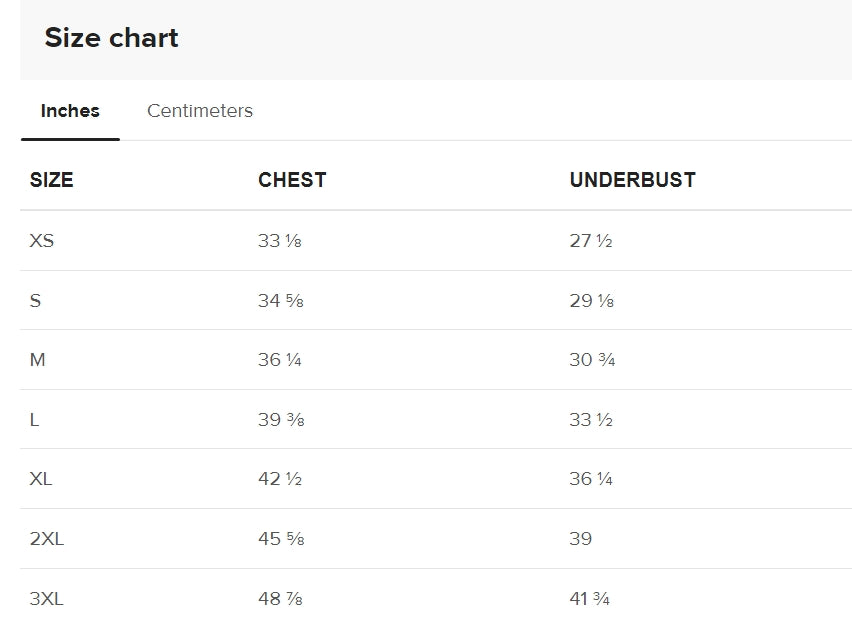This screenshot has width=852, height=627.
Task: Select the M size row label
Action: coord(37,360)
